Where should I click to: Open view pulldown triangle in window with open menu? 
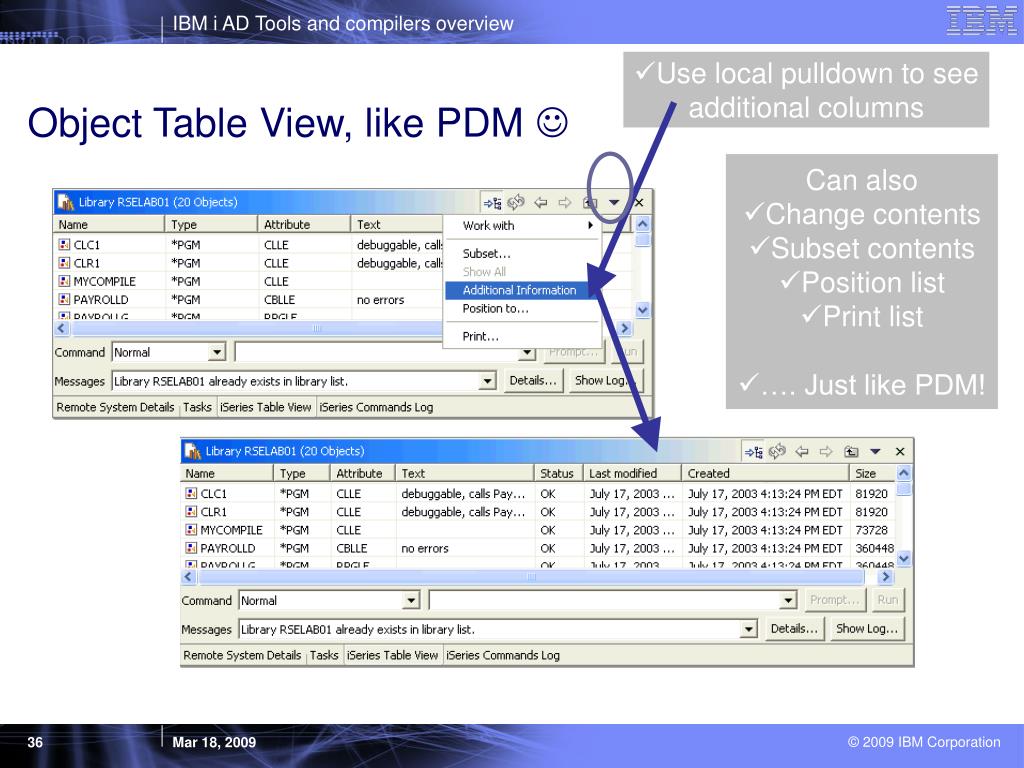pyautogui.click(x=614, y=202)
